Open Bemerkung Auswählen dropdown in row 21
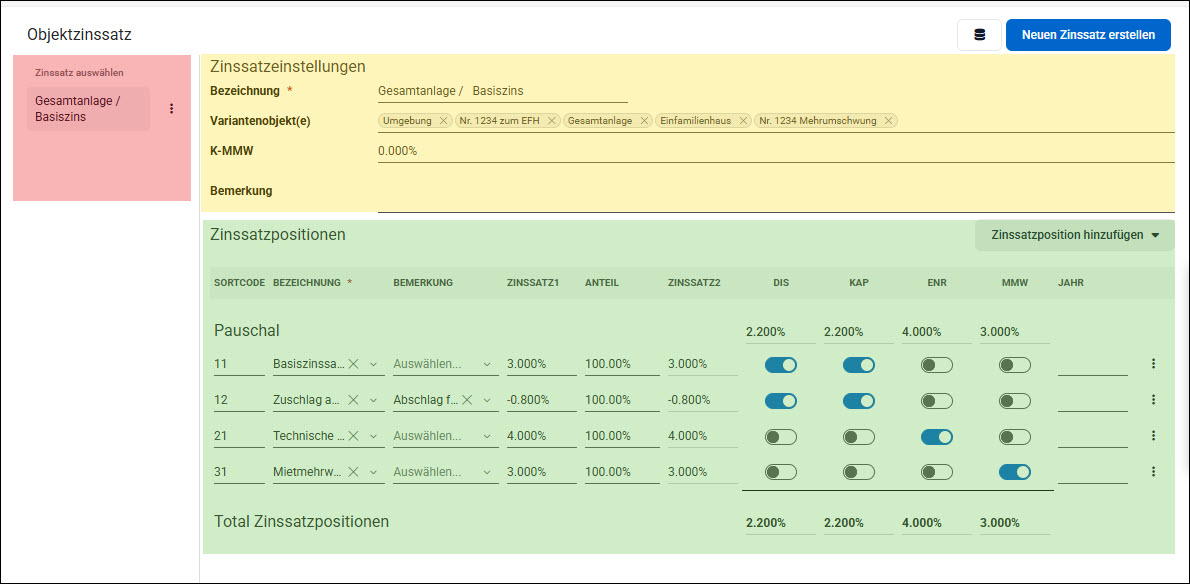1190x584 pixels. click(x=445, y=436)
